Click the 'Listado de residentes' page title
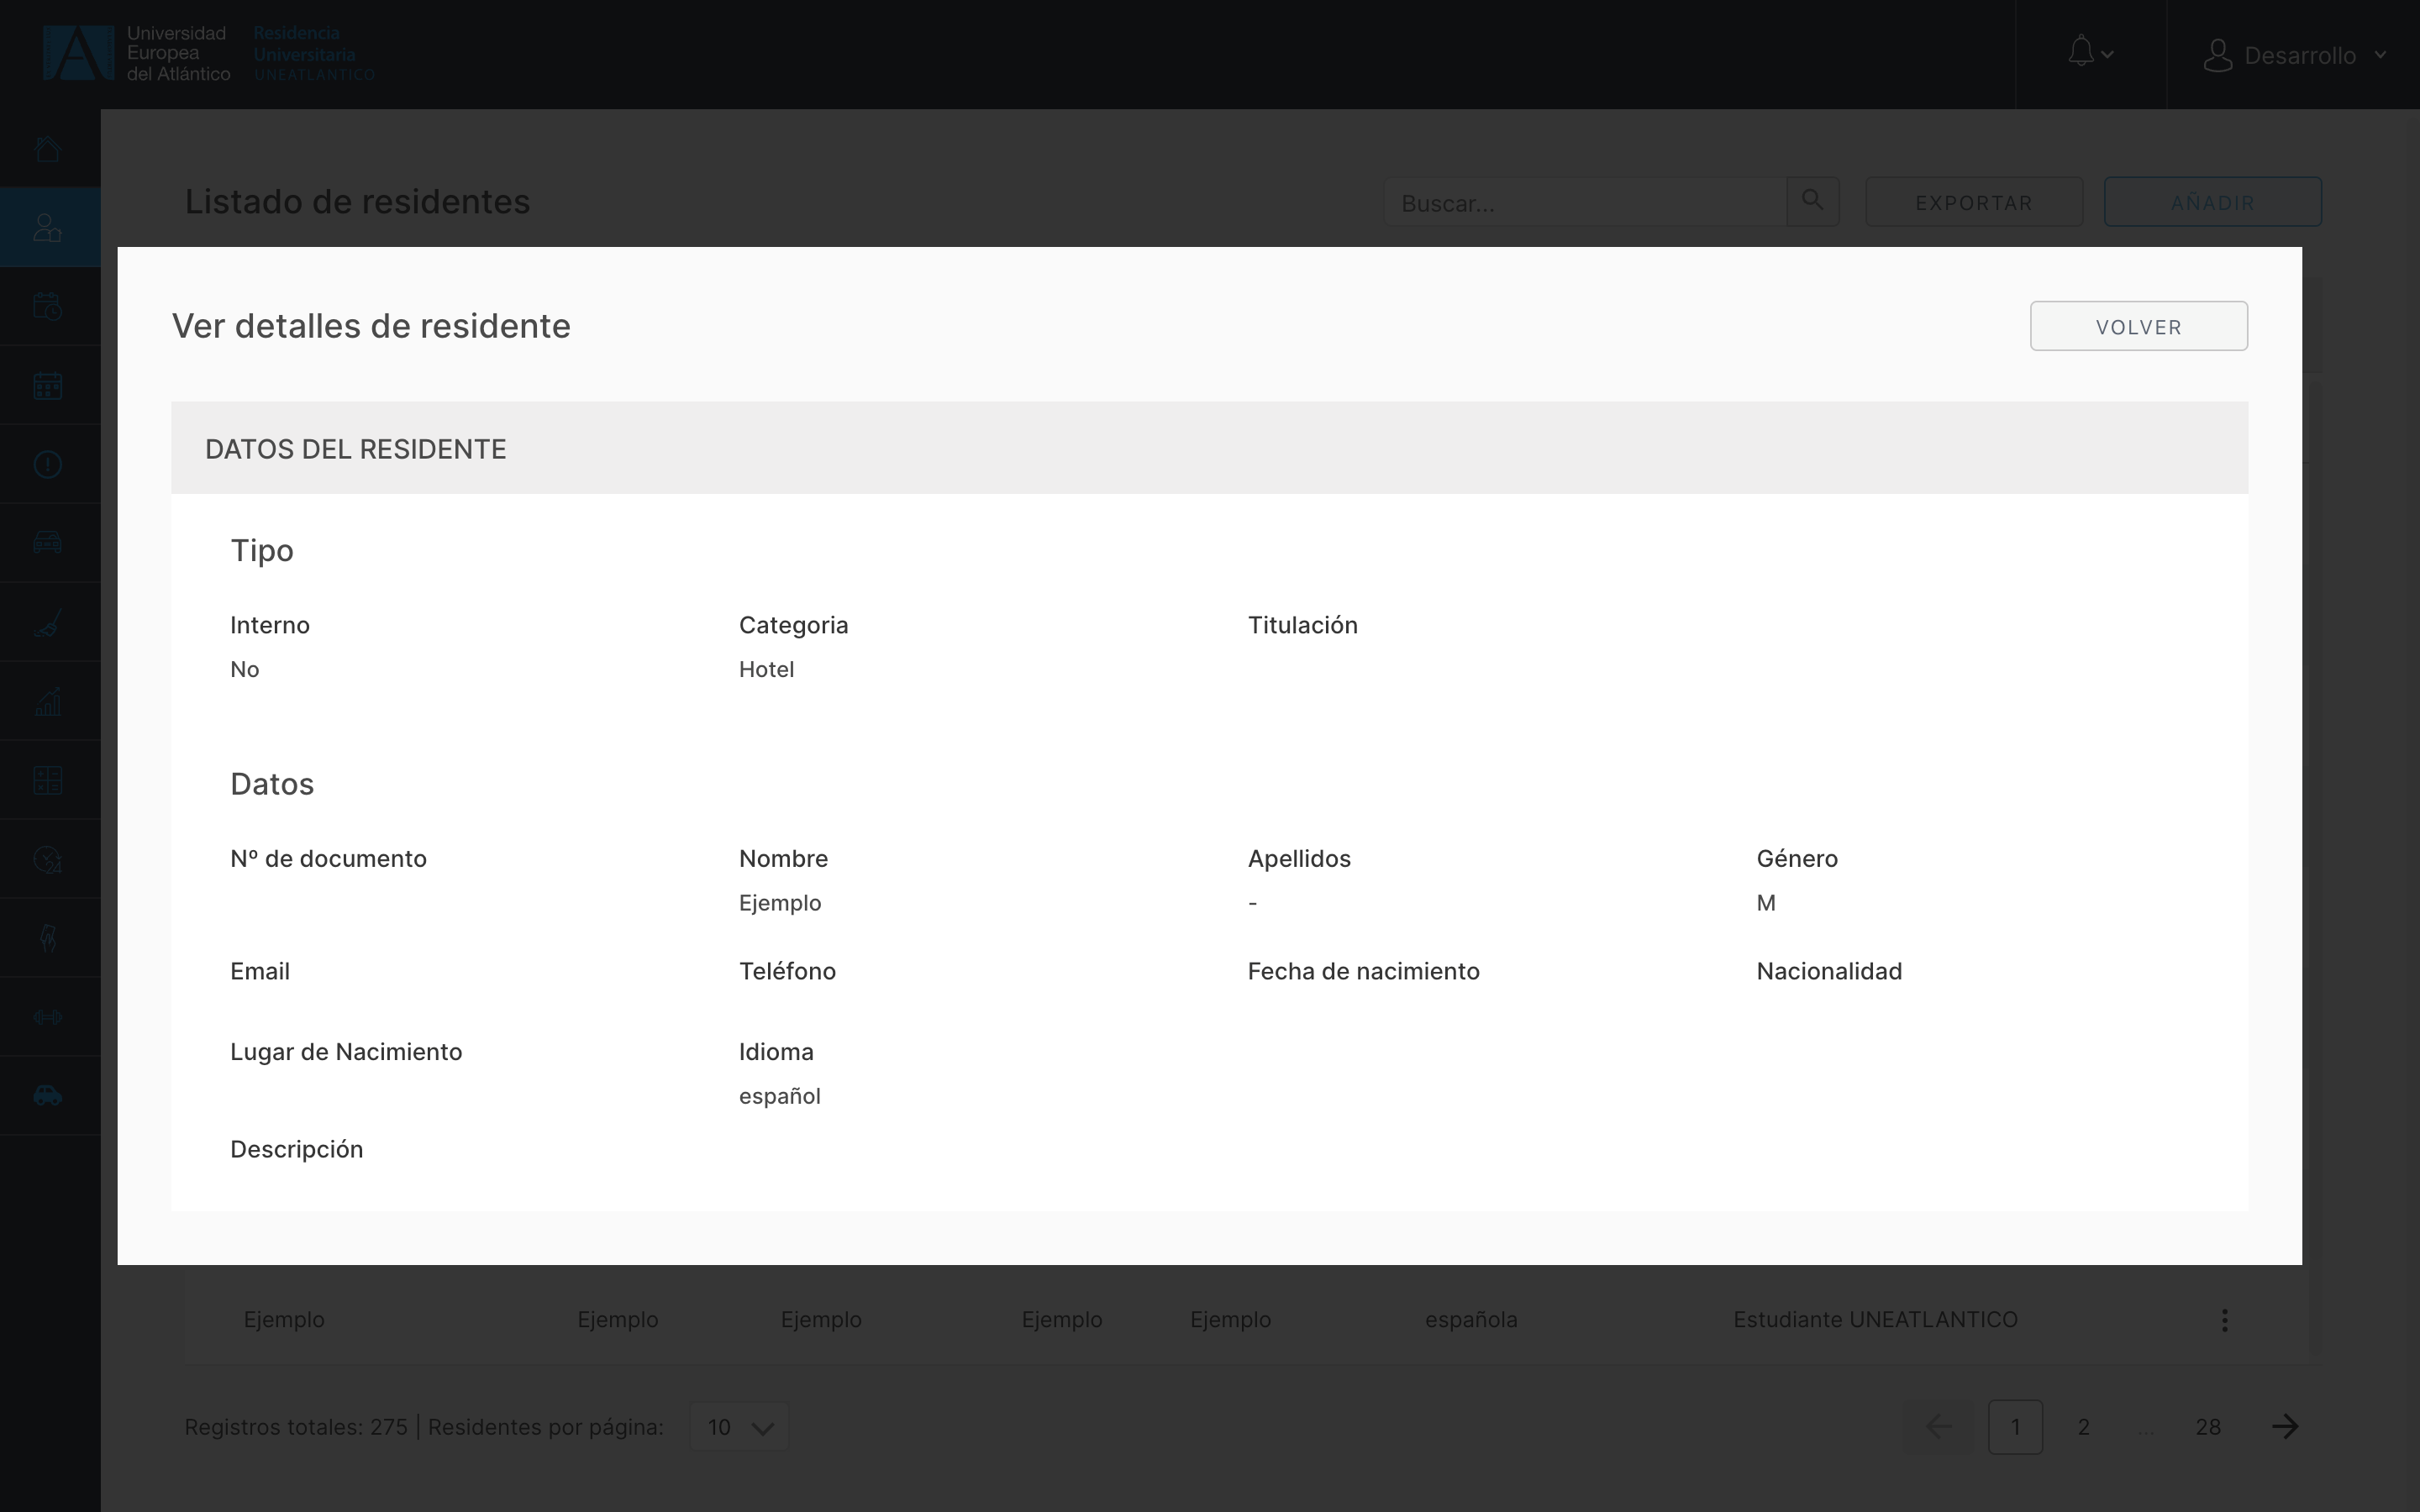Viewport: 2420px width, 1512px height. pos(357,202)
